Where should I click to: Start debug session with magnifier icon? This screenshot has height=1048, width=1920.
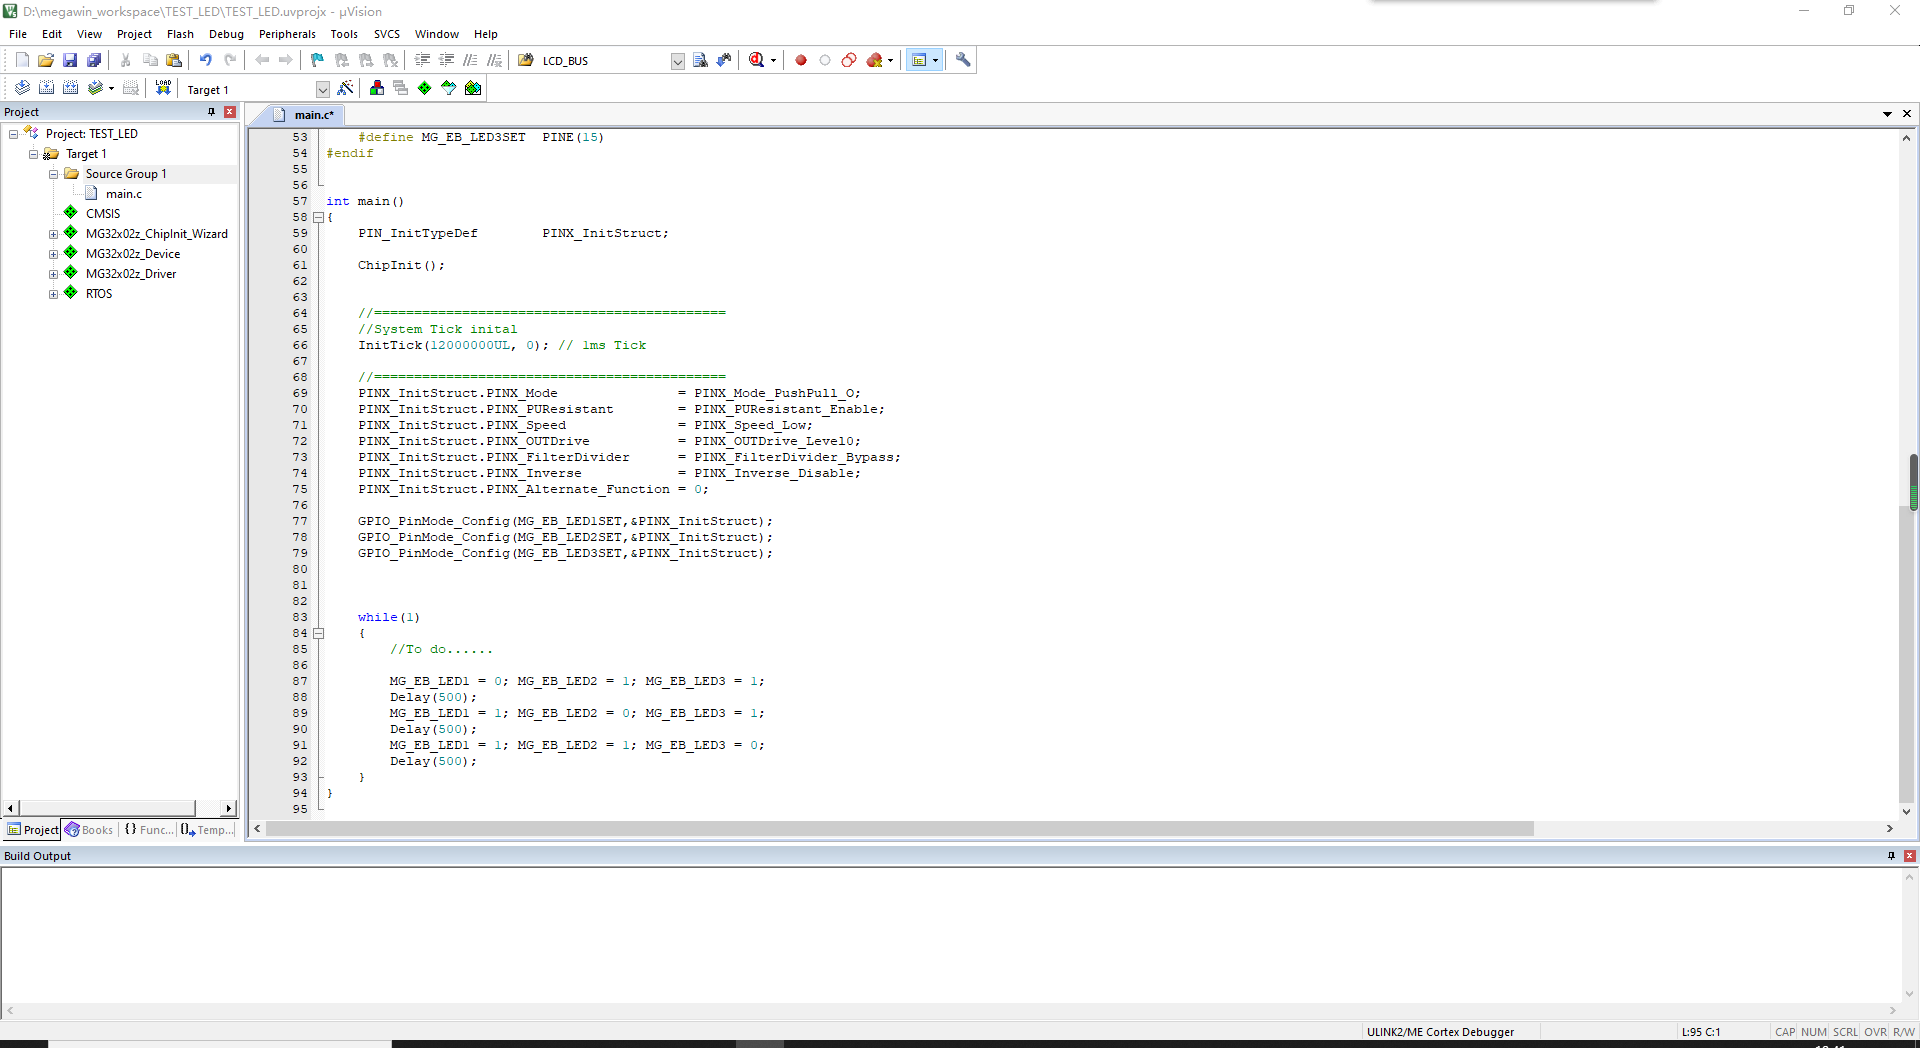757,60
